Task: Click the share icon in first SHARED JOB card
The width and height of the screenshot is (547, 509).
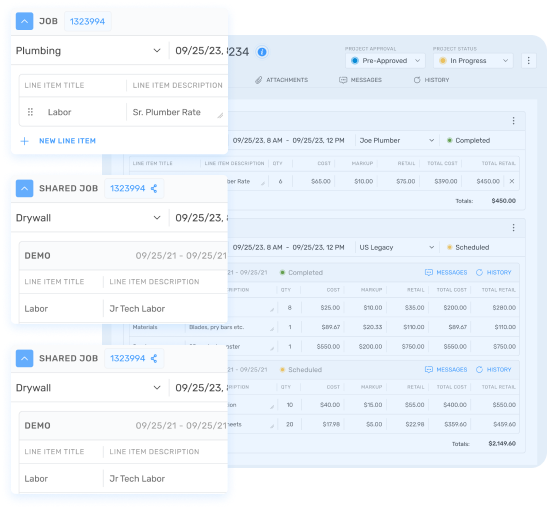Action: tap(154, 188)
